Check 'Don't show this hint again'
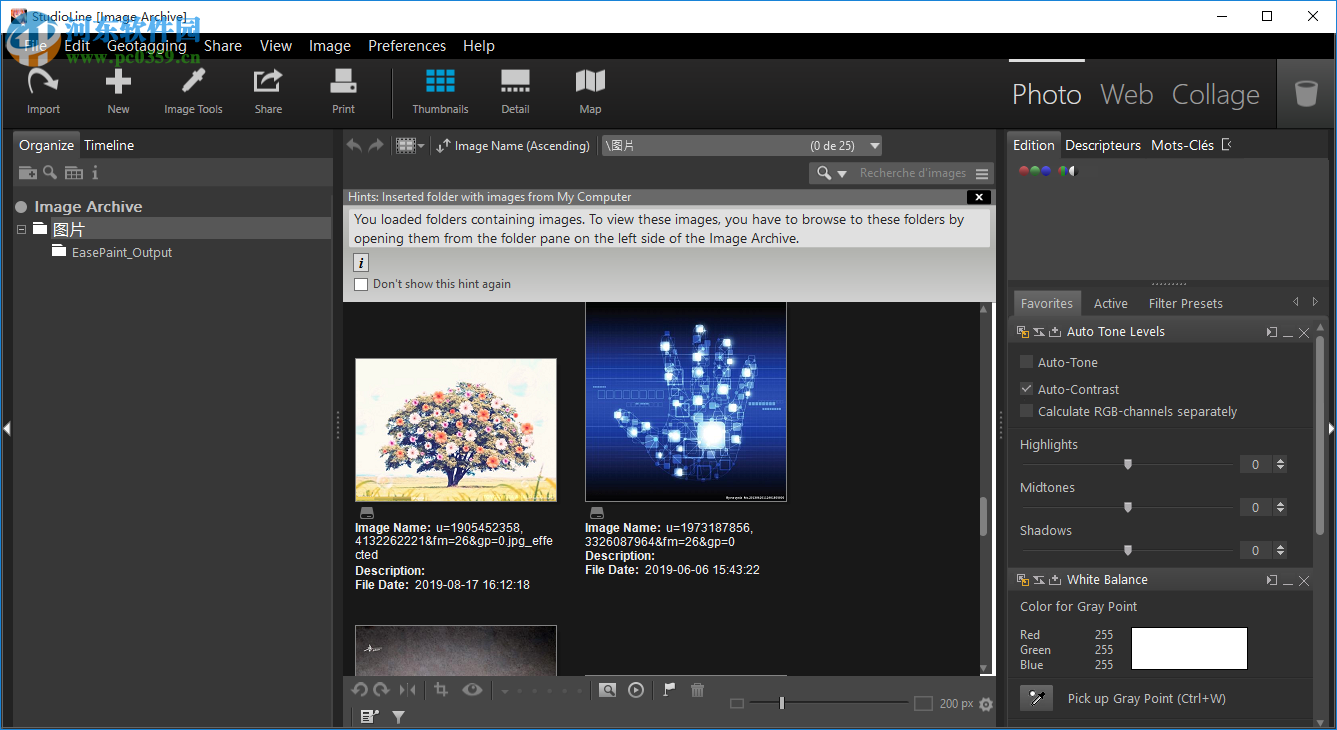The image size is (1337, 730). click(361, 284)
